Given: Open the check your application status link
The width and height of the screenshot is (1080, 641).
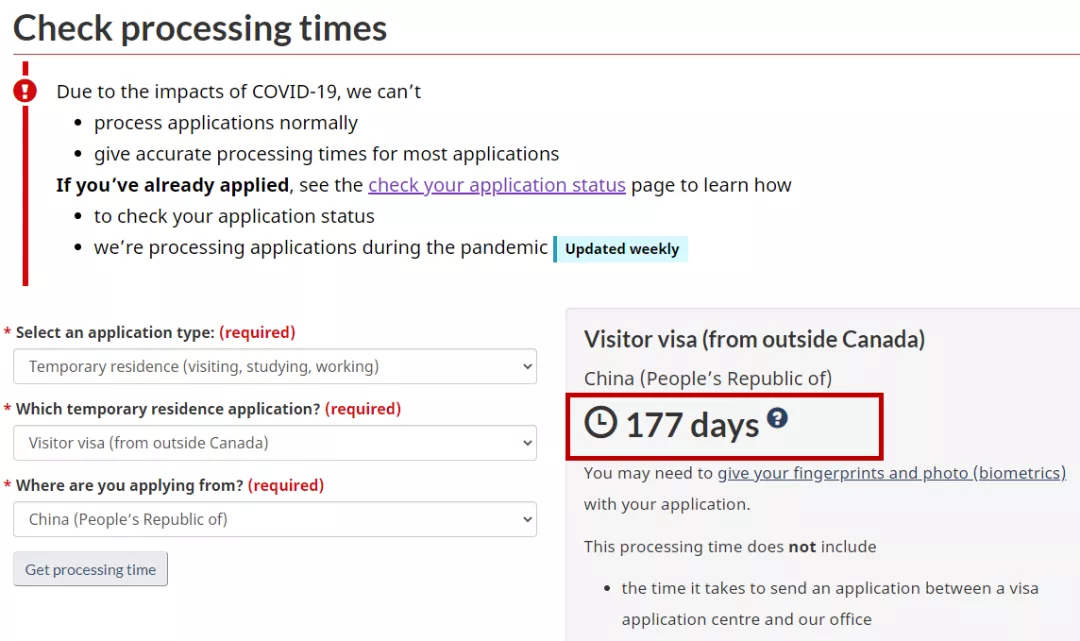Looking at the screenshot, I should pyautogui.click(x=497, y=185).
